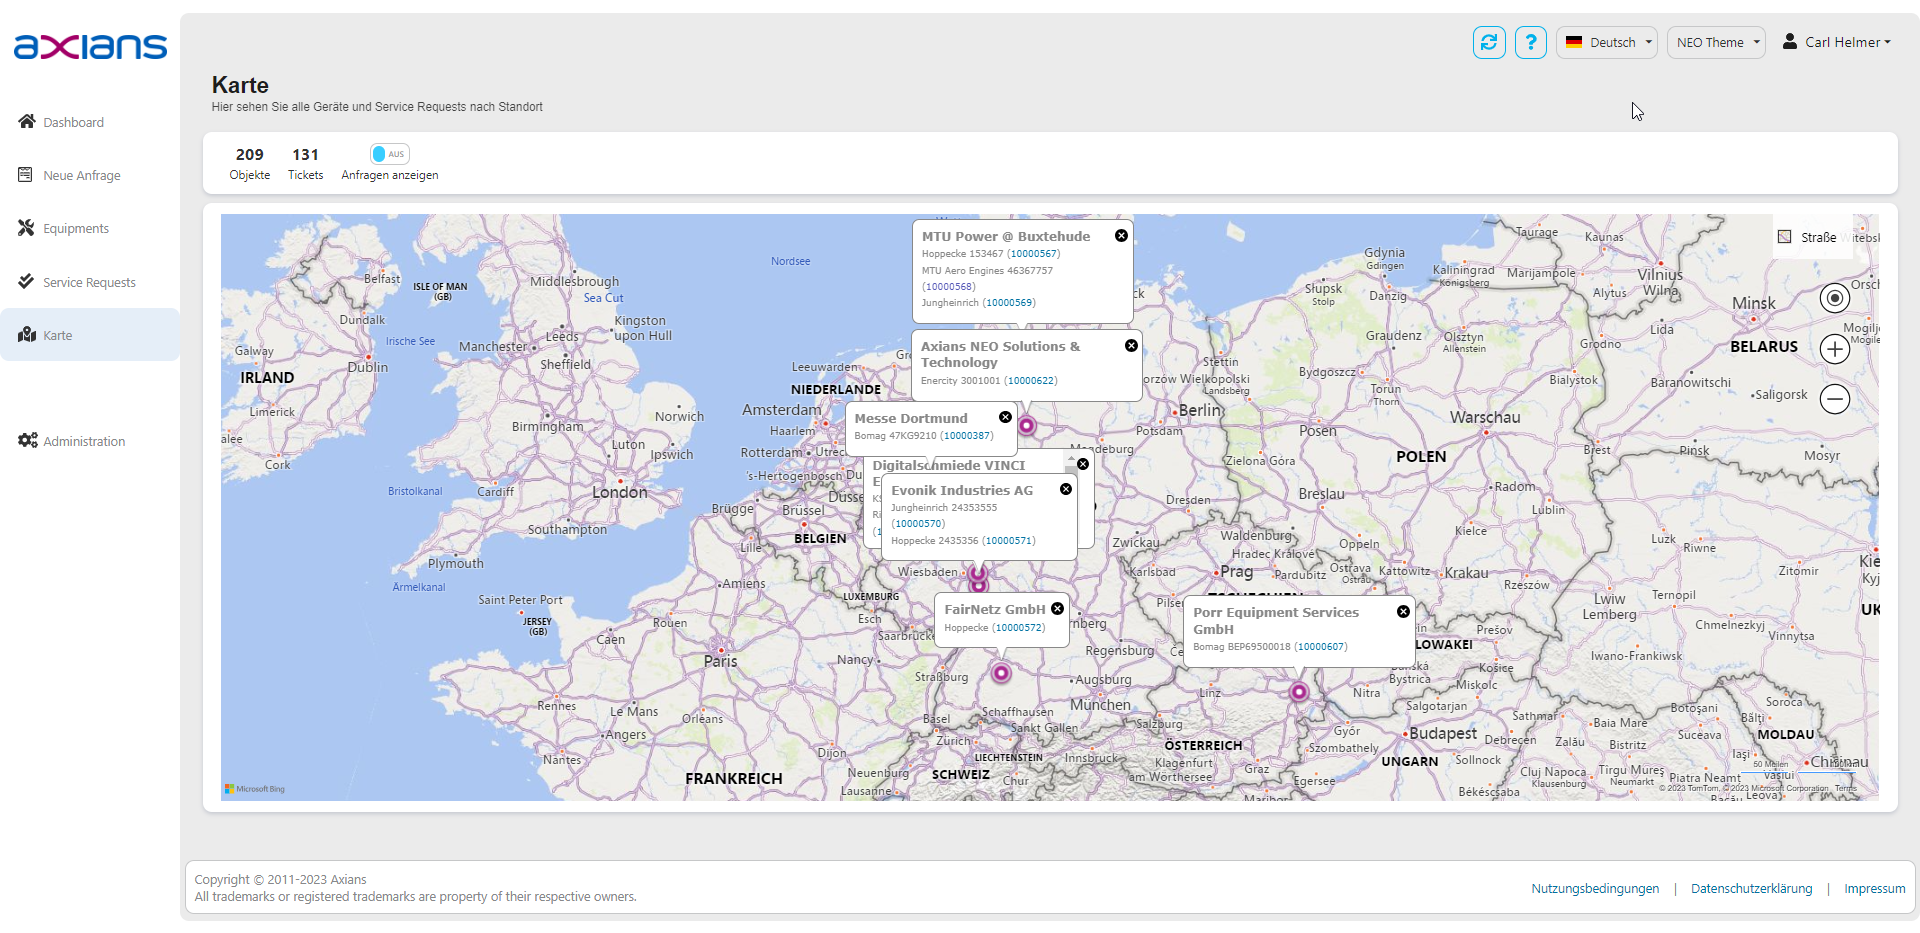The width and height of the screenshot is (1920, 933).
Task: Click the Axians logo
Action: coord(90,46)
